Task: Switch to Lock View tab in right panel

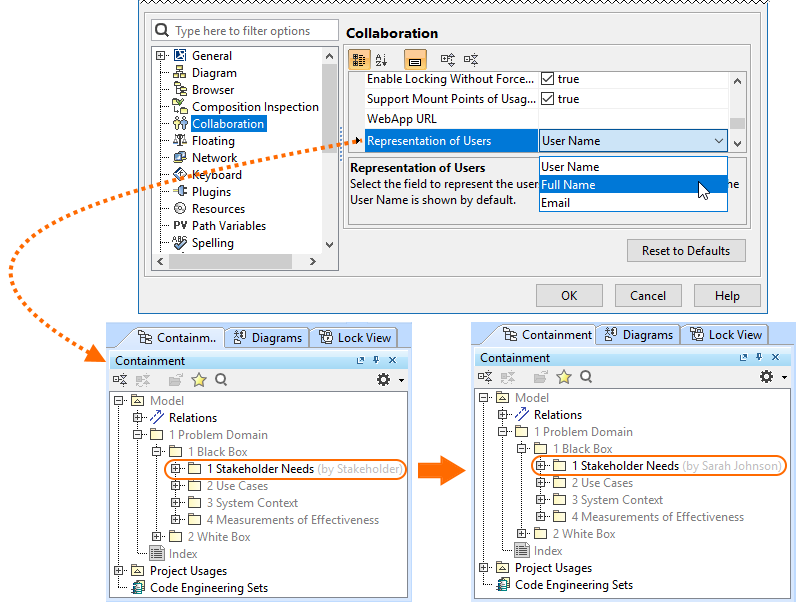Action: [725, 334]
